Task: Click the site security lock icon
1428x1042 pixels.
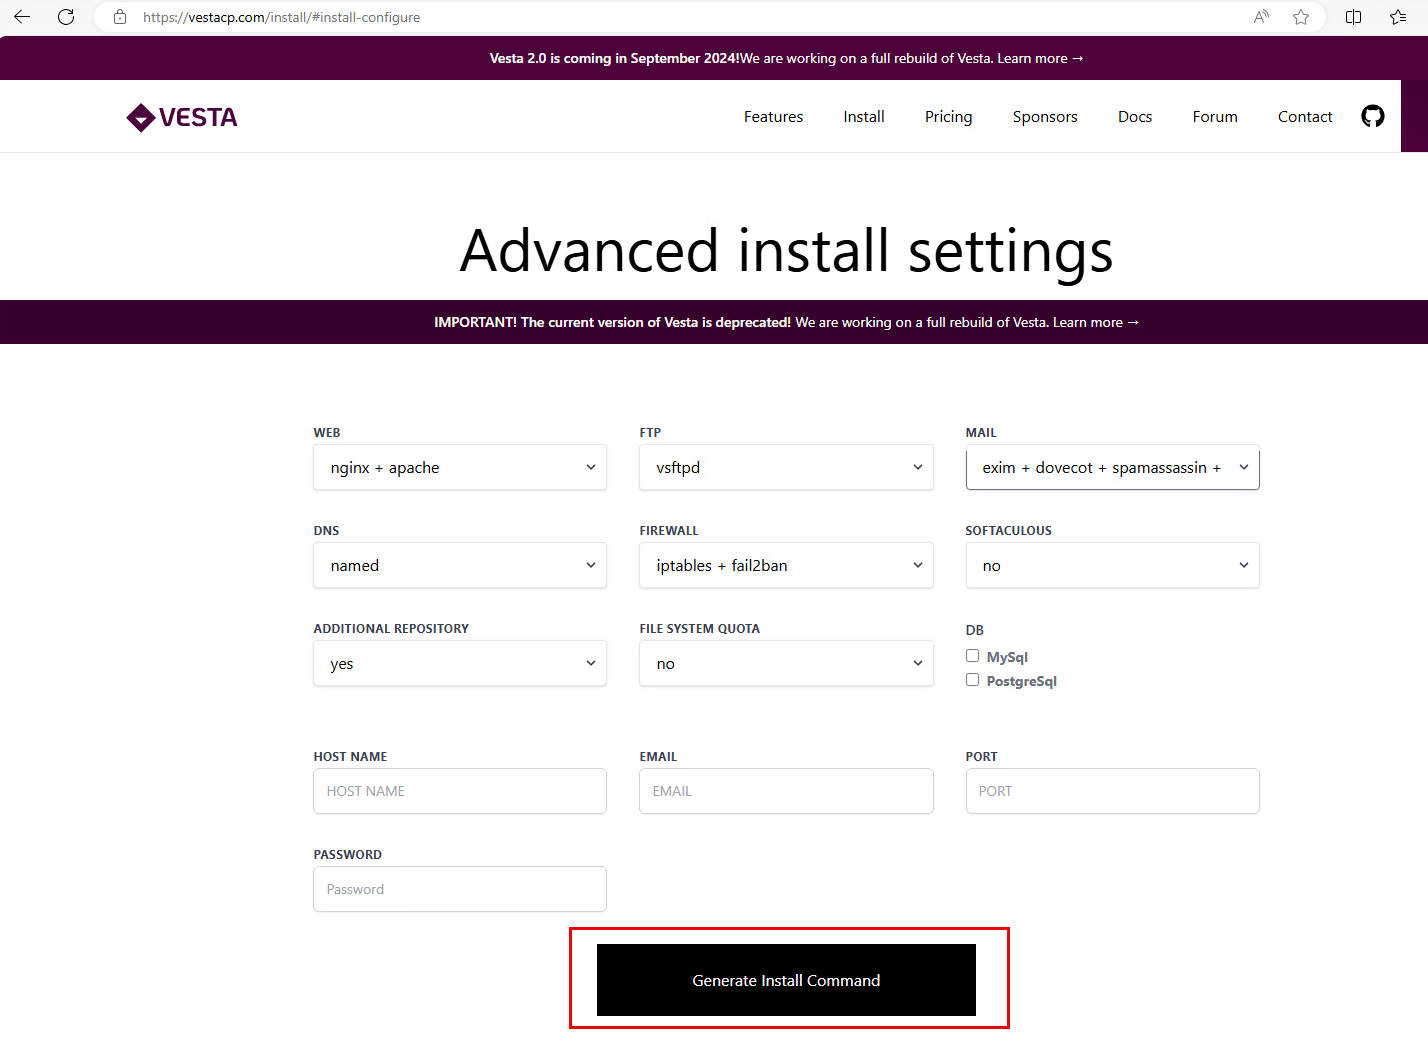Action: pos(119,17)
